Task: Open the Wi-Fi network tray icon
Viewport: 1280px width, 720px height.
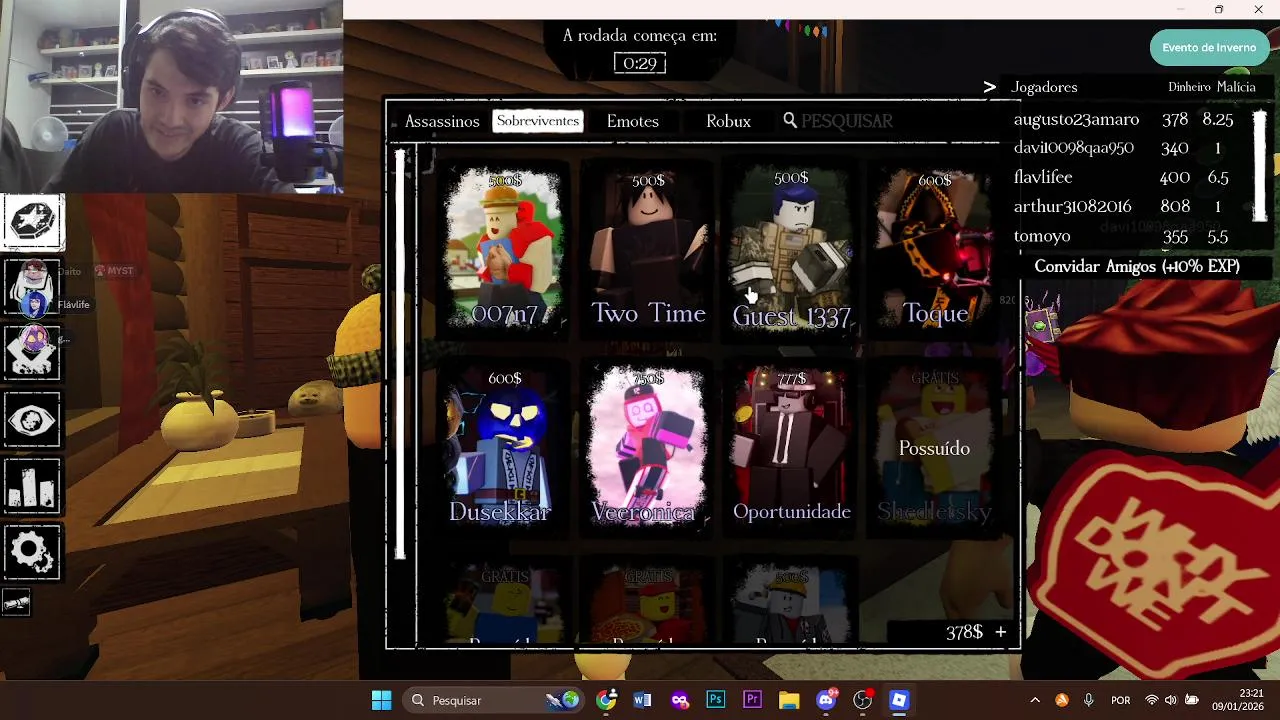Action: coord(1152,700)
